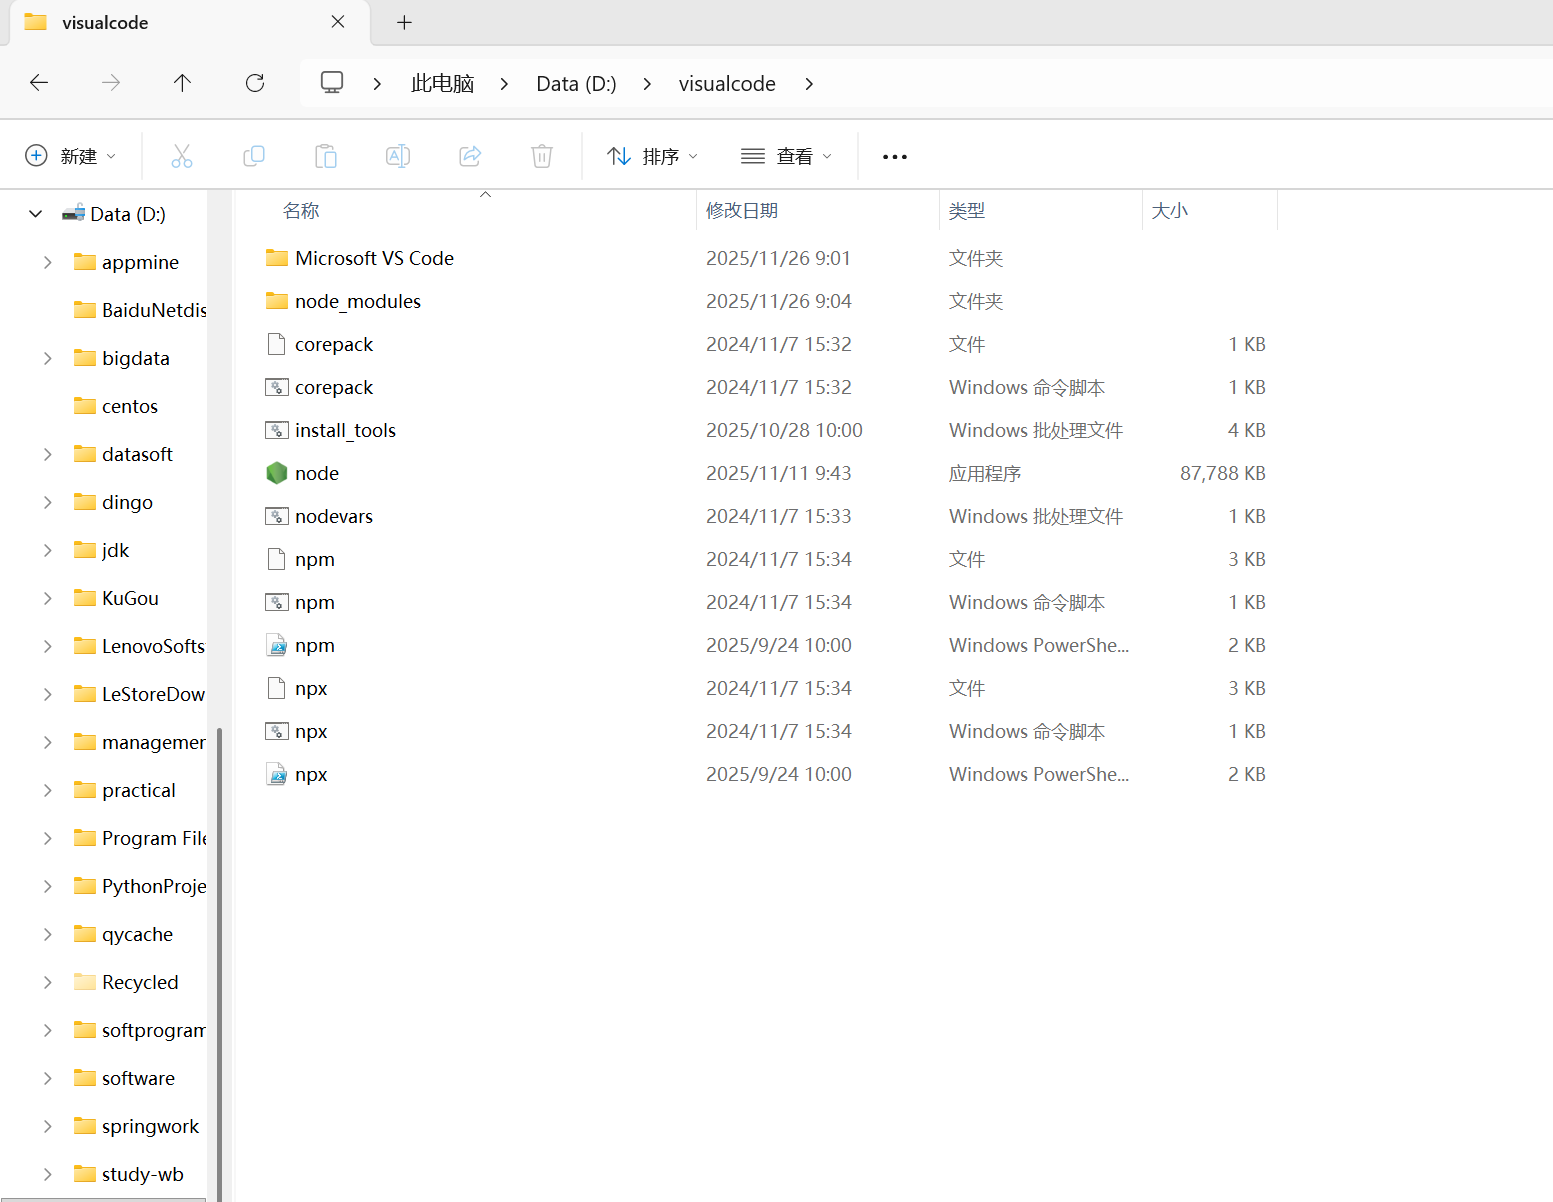Click the Delete trash icon
Viewport: 1553px width, 1202px height.
pos(542,156)
